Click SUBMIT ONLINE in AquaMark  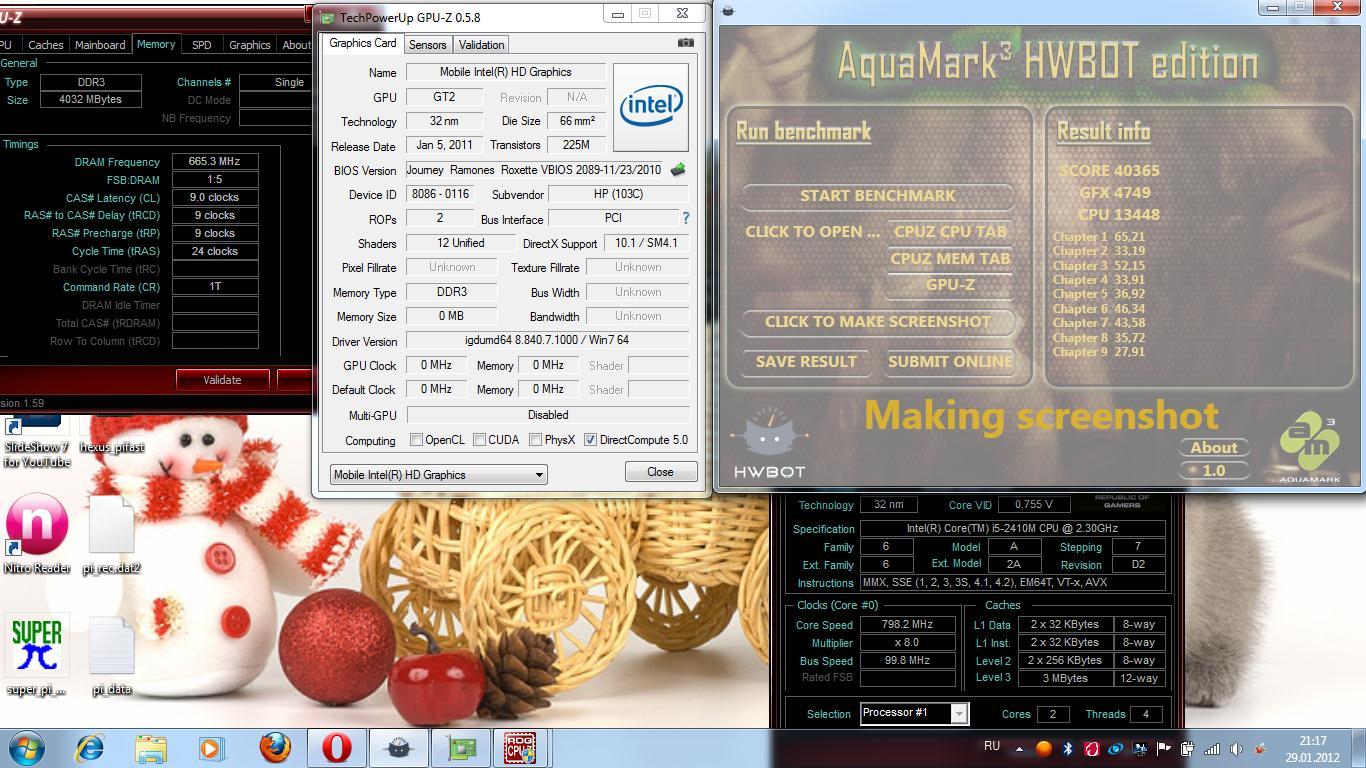[x=950, y=362]
